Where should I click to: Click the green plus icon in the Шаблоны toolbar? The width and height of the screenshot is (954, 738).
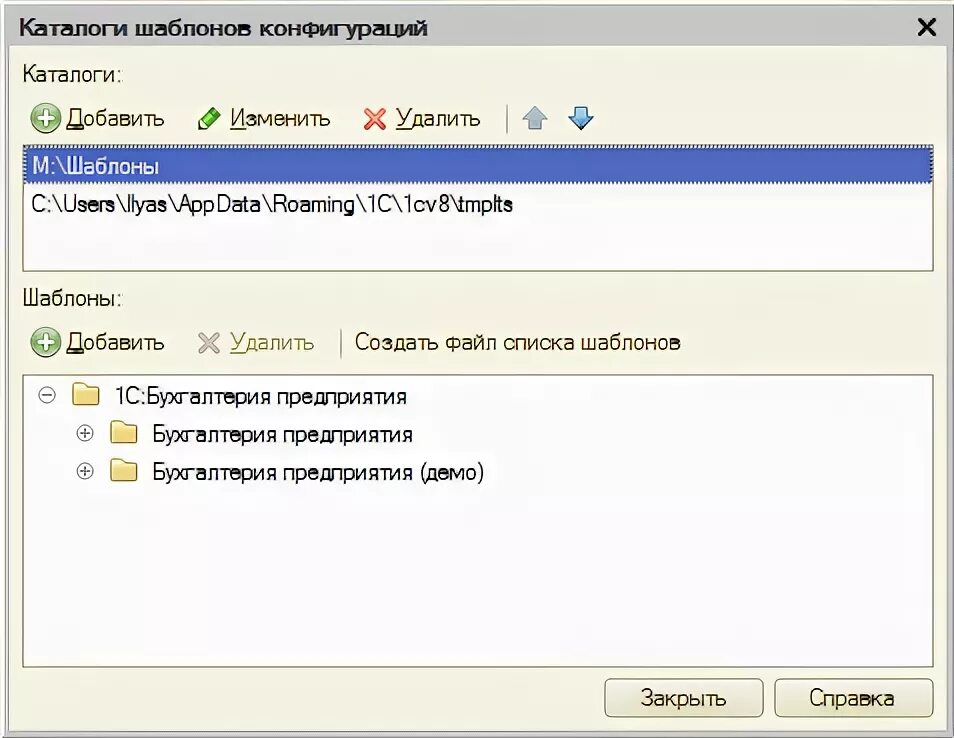[x=46, y=342]
